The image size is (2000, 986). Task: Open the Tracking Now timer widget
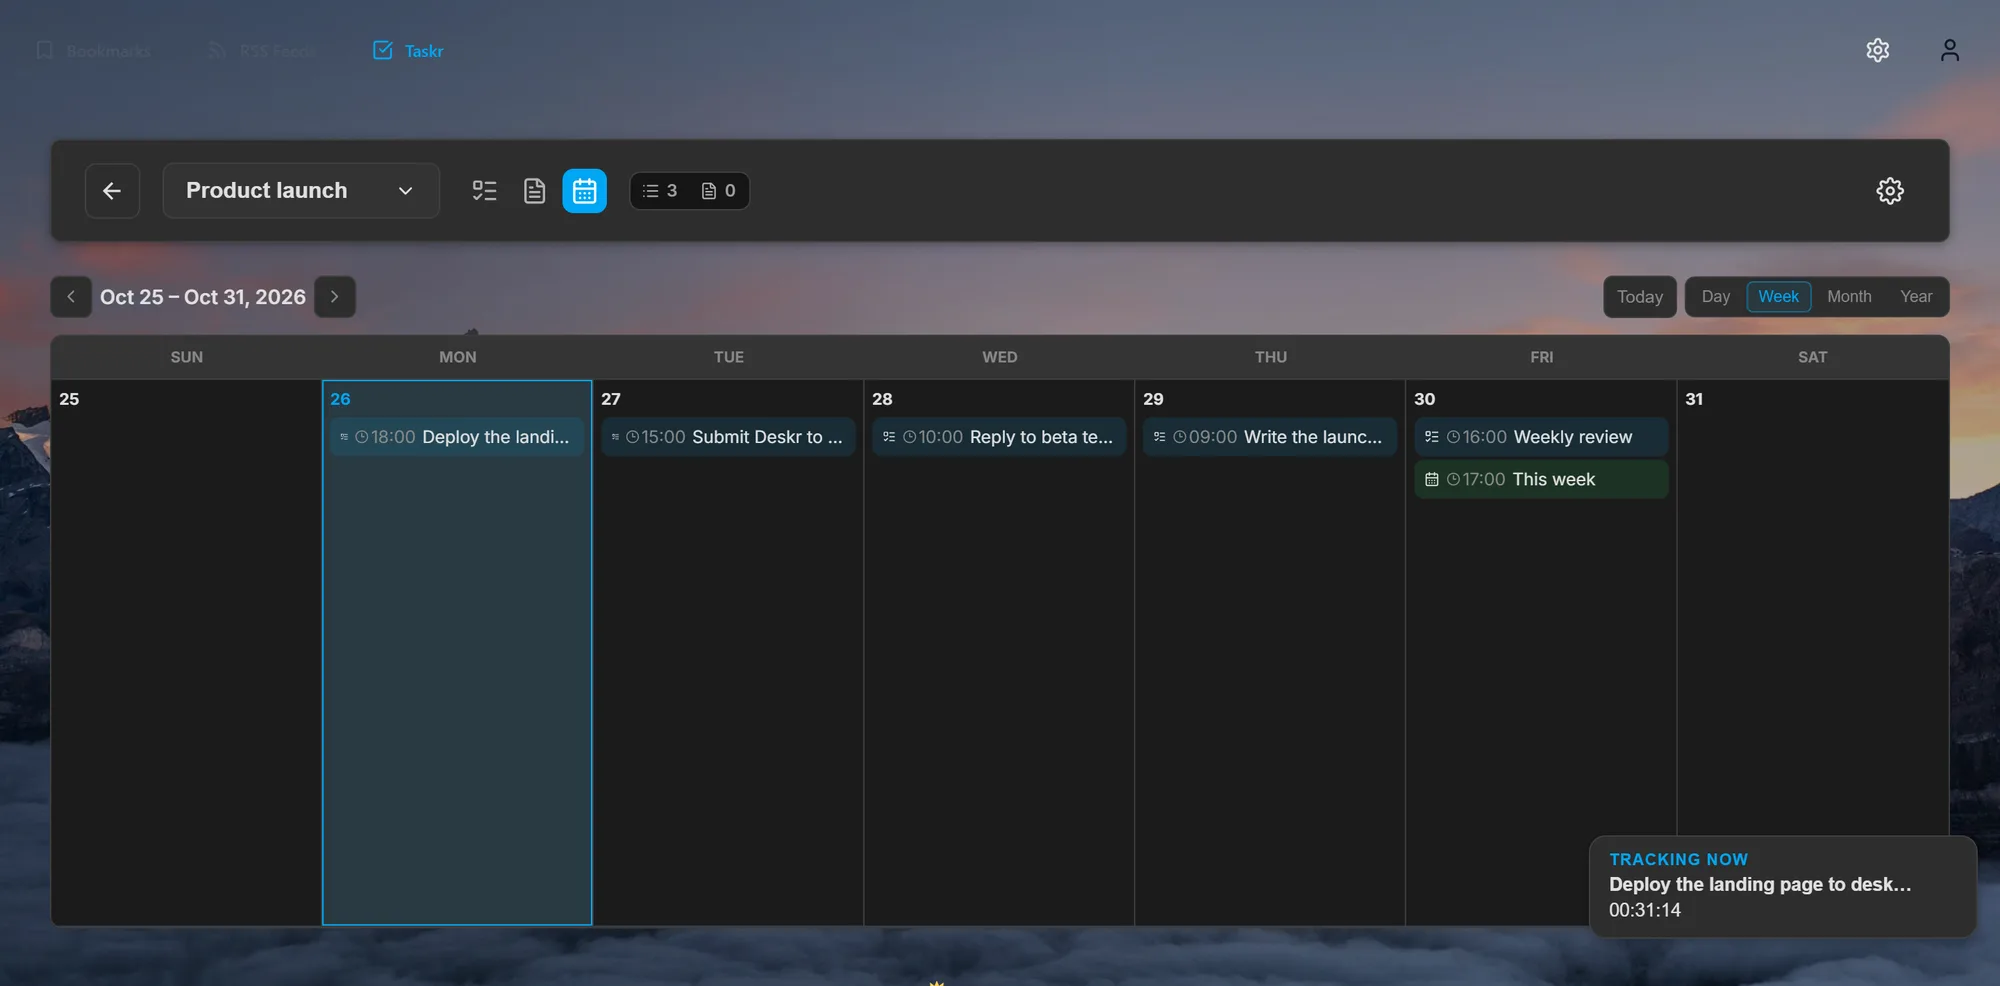[1782, 886]
